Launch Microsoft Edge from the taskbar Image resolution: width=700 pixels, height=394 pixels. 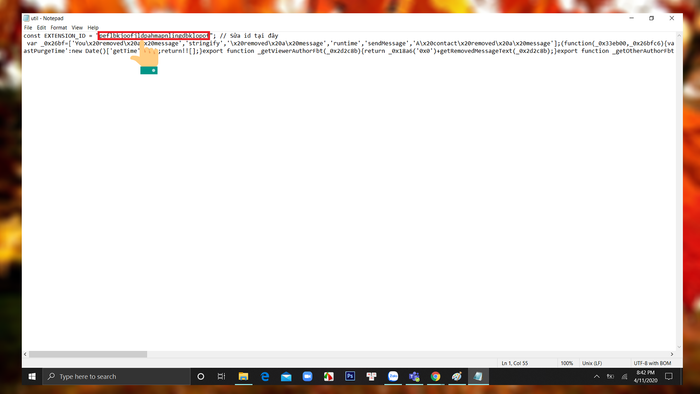tap(265, 377)
